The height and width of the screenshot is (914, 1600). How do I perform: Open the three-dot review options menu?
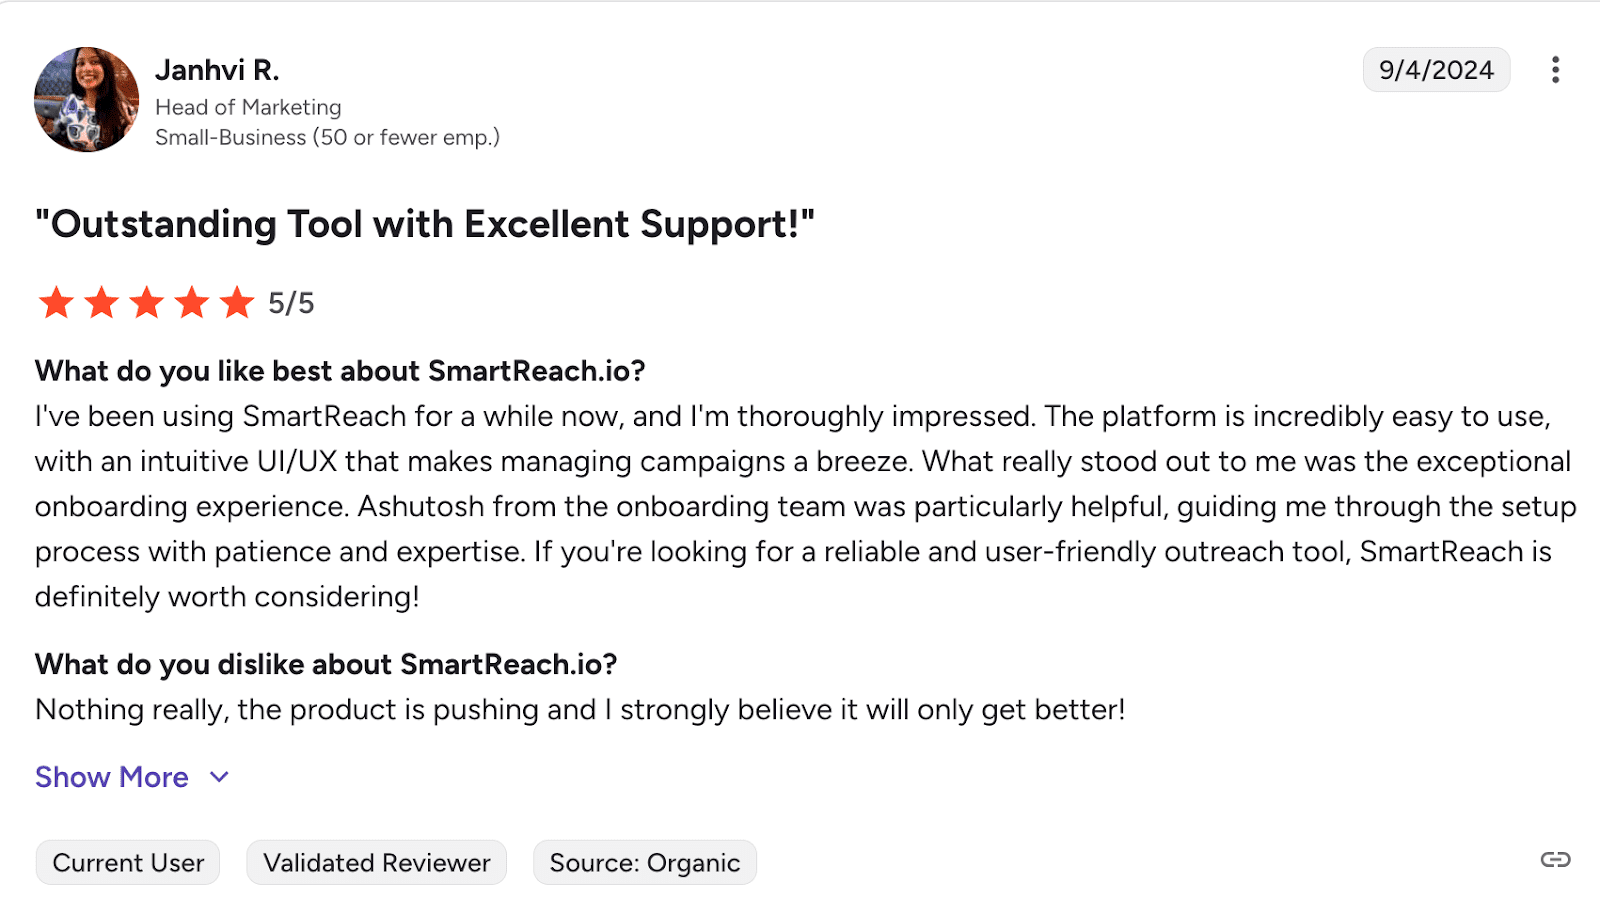(1555, 70)
